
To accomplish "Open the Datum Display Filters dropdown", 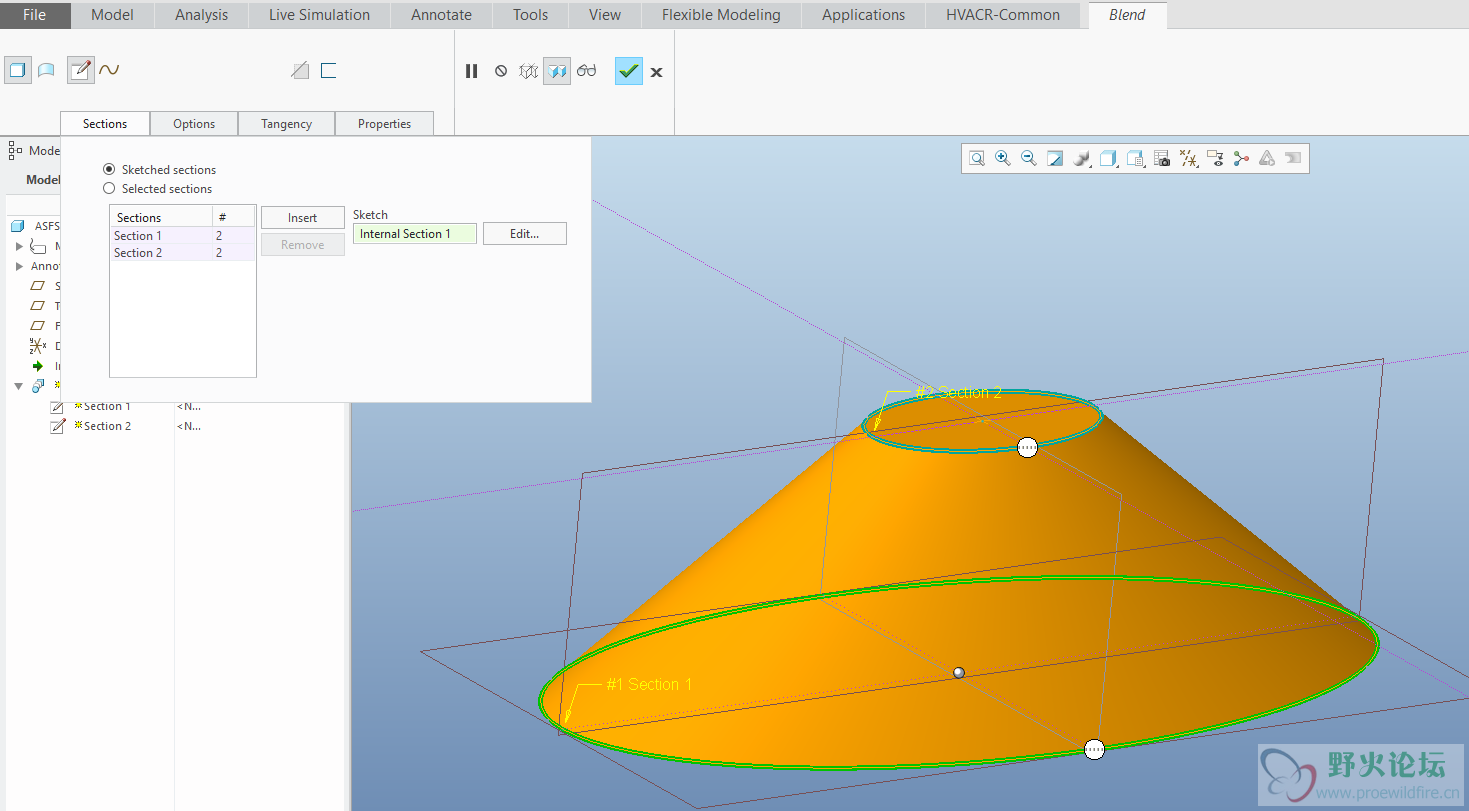I will point(1188,158).
